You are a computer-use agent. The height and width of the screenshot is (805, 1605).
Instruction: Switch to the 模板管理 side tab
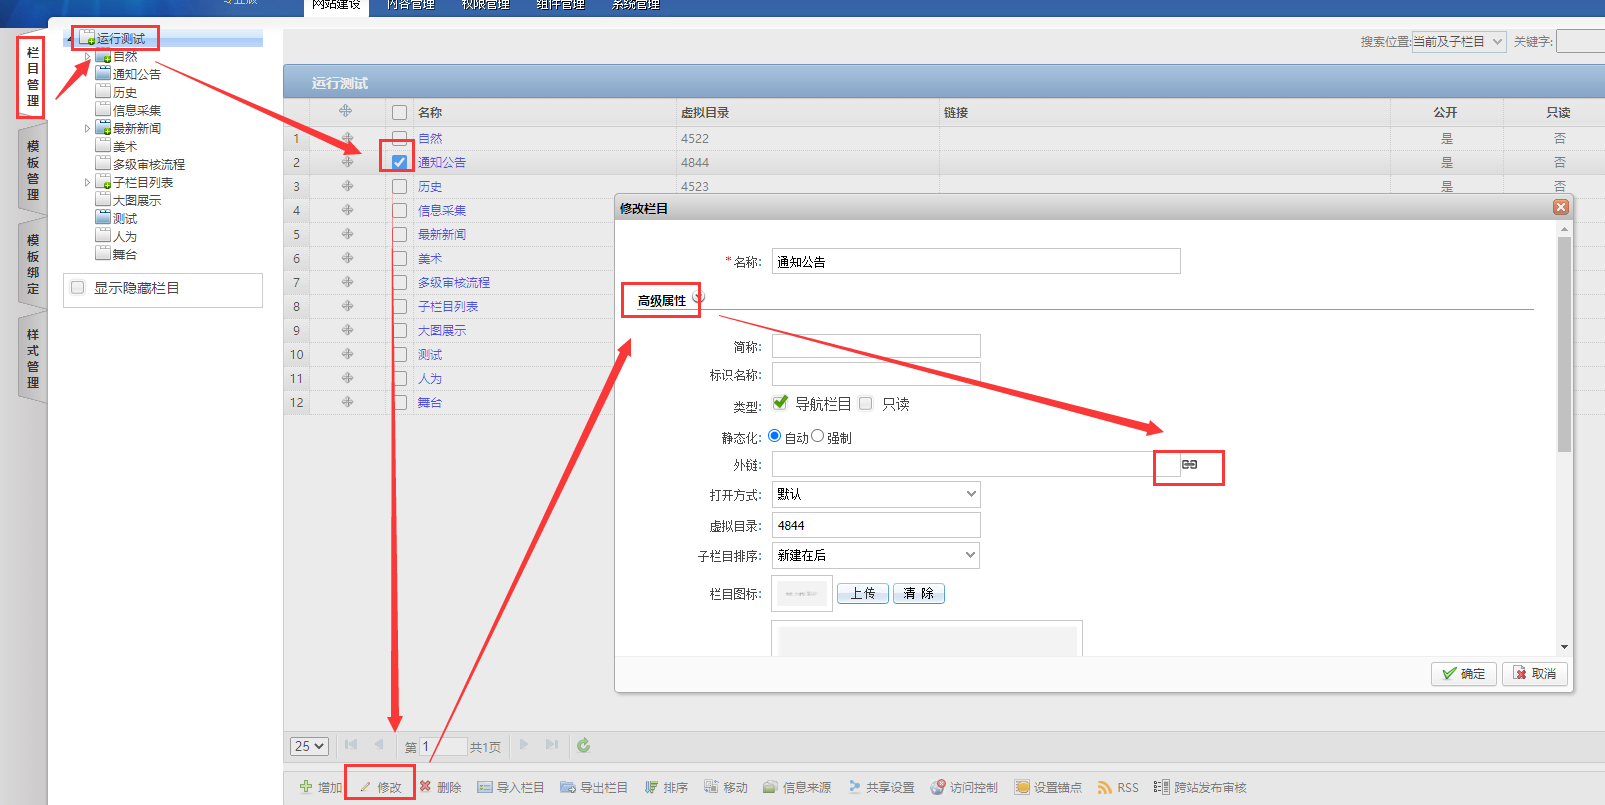click(33, 170)
